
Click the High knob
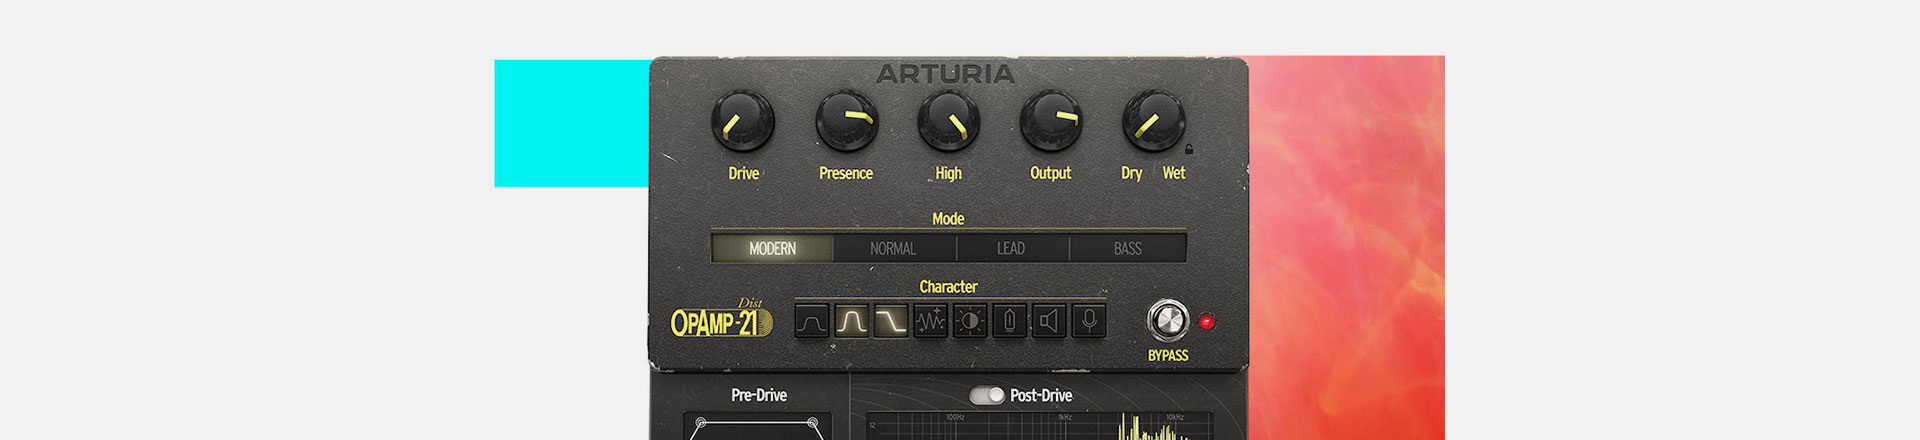(948, 122)
